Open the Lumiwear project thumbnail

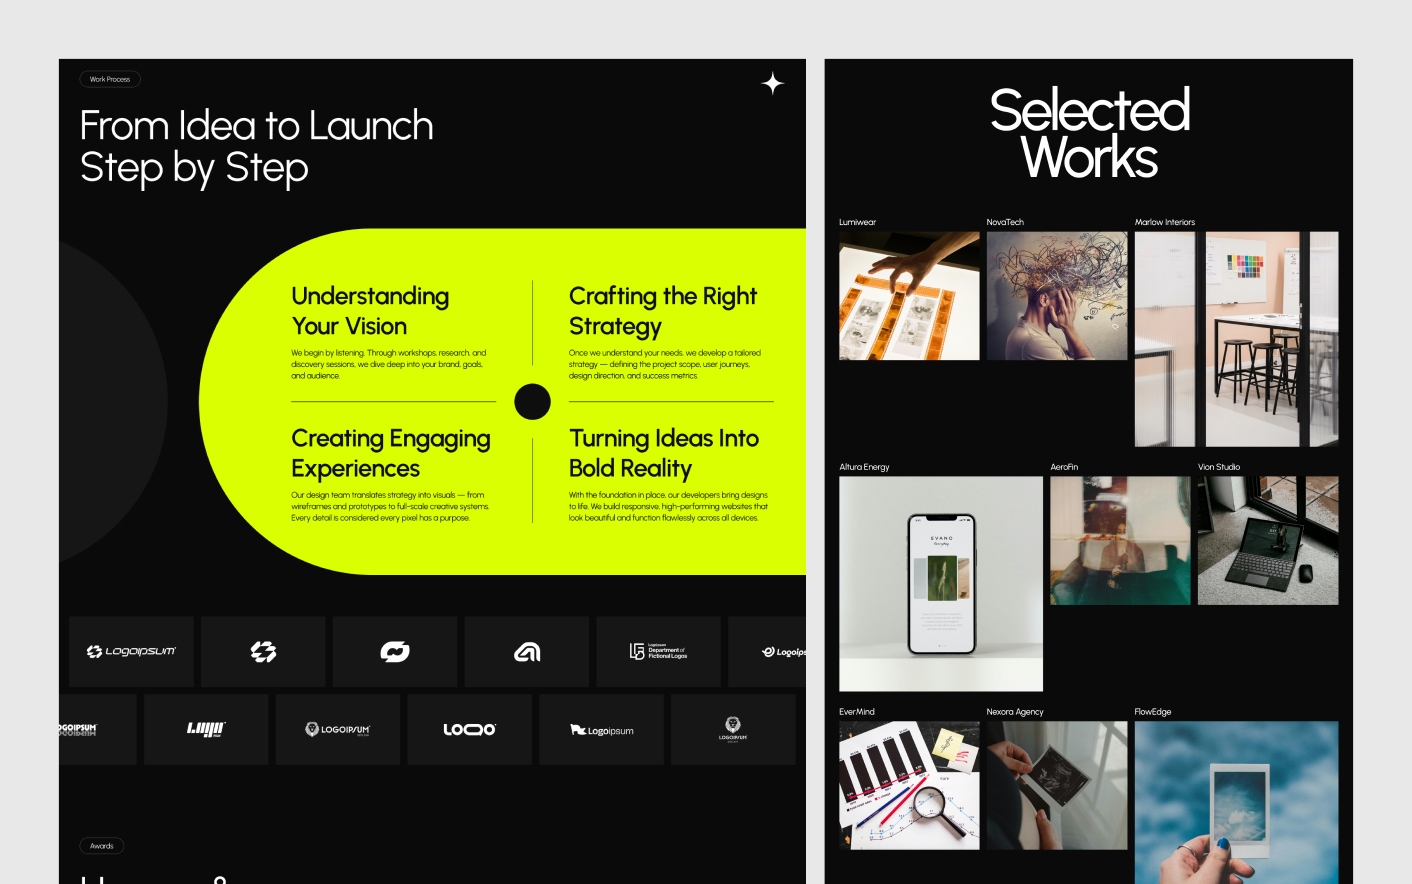[909, 296]
